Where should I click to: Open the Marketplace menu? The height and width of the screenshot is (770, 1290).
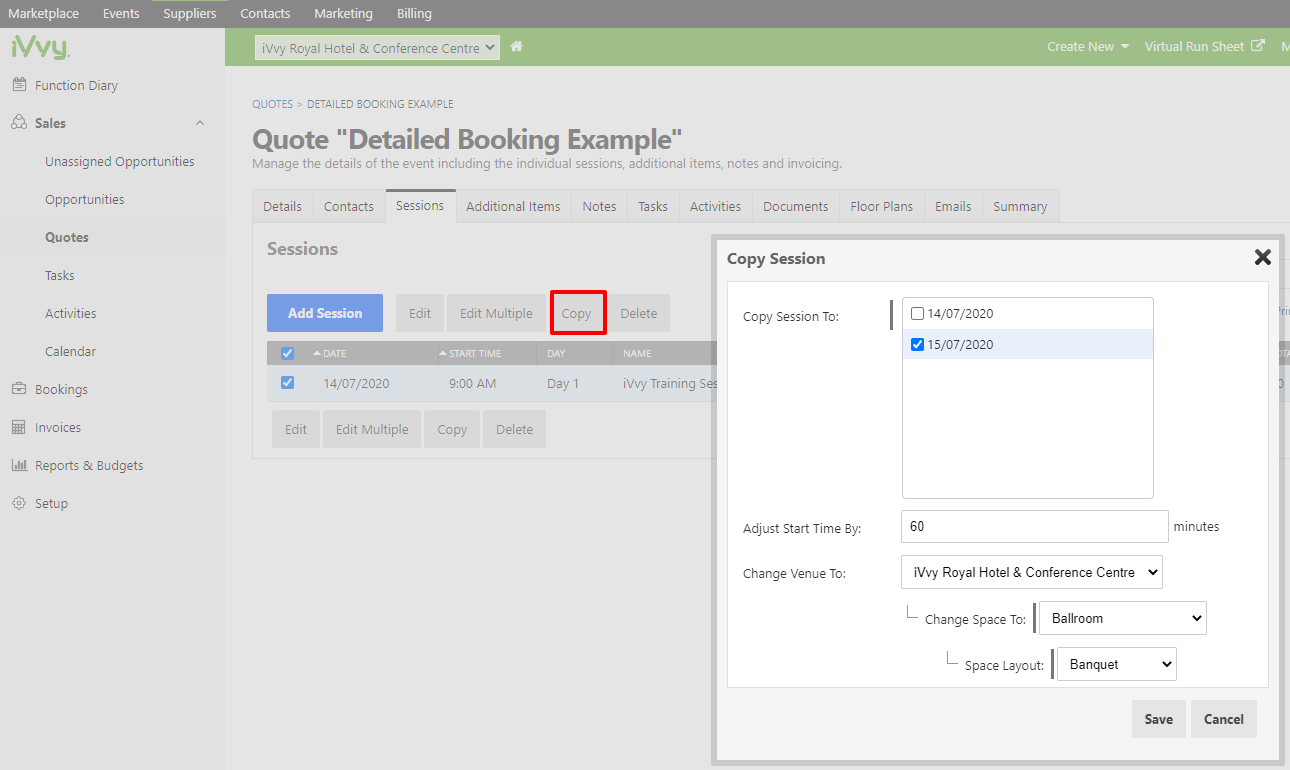coord(44,14)
